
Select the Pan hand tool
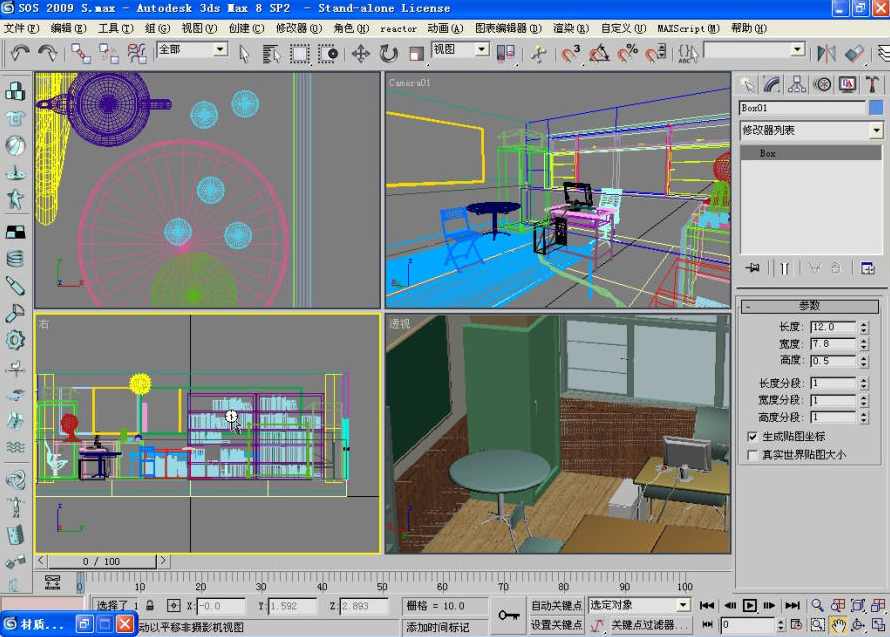pos(839,625)
